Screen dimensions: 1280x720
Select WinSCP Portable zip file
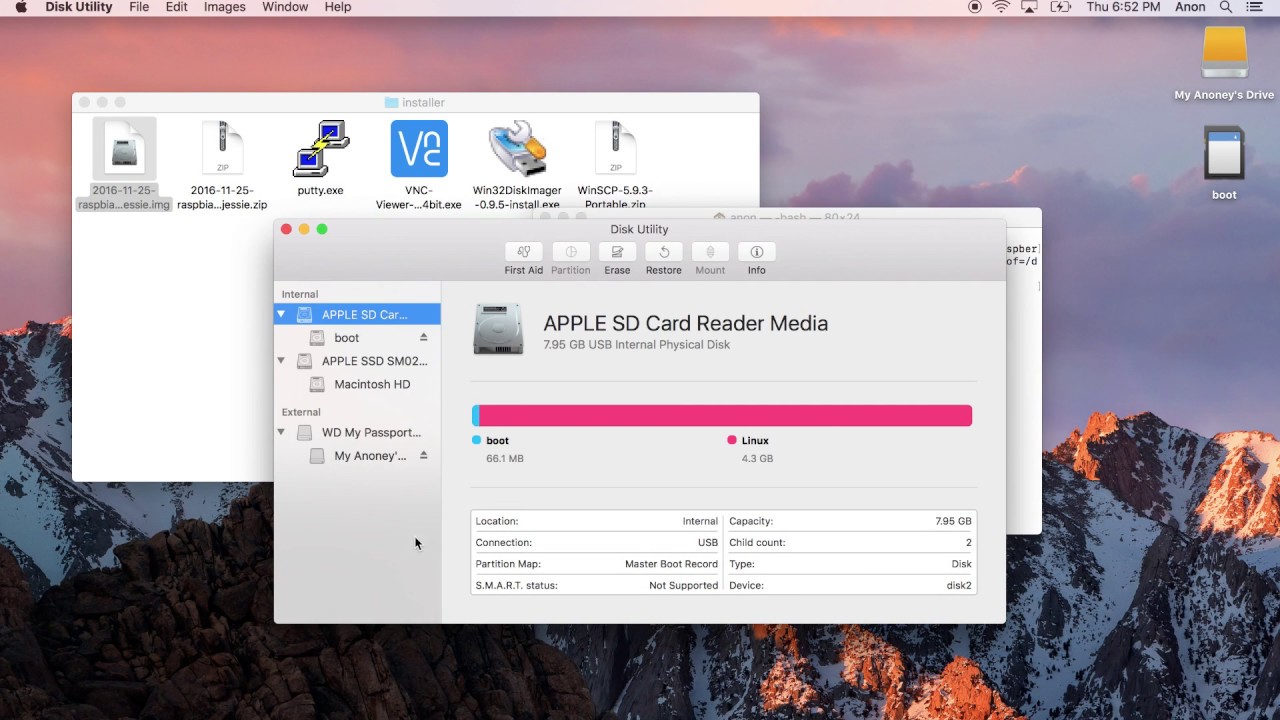(615, 165)
